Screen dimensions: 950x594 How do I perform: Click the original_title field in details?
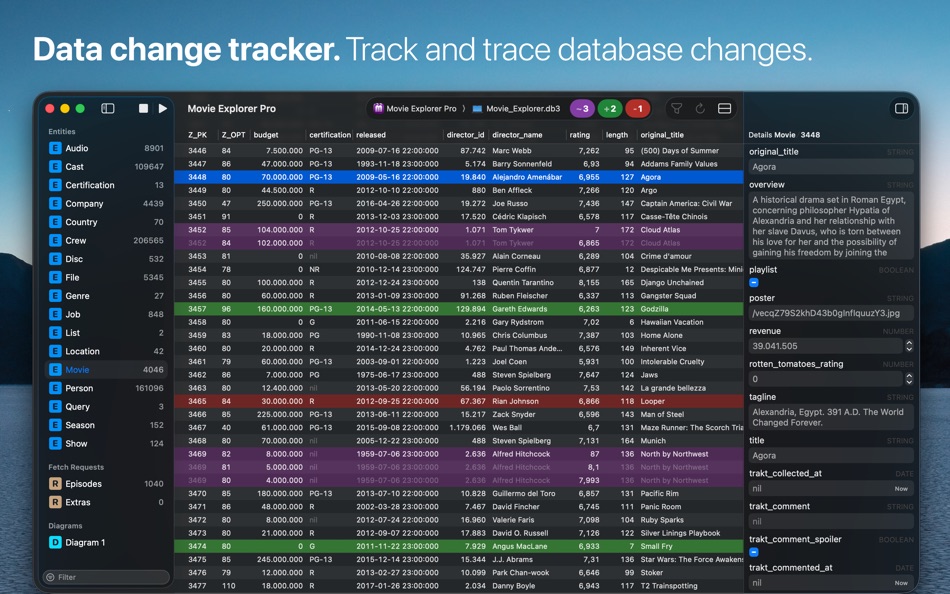[x=831, y=167]
